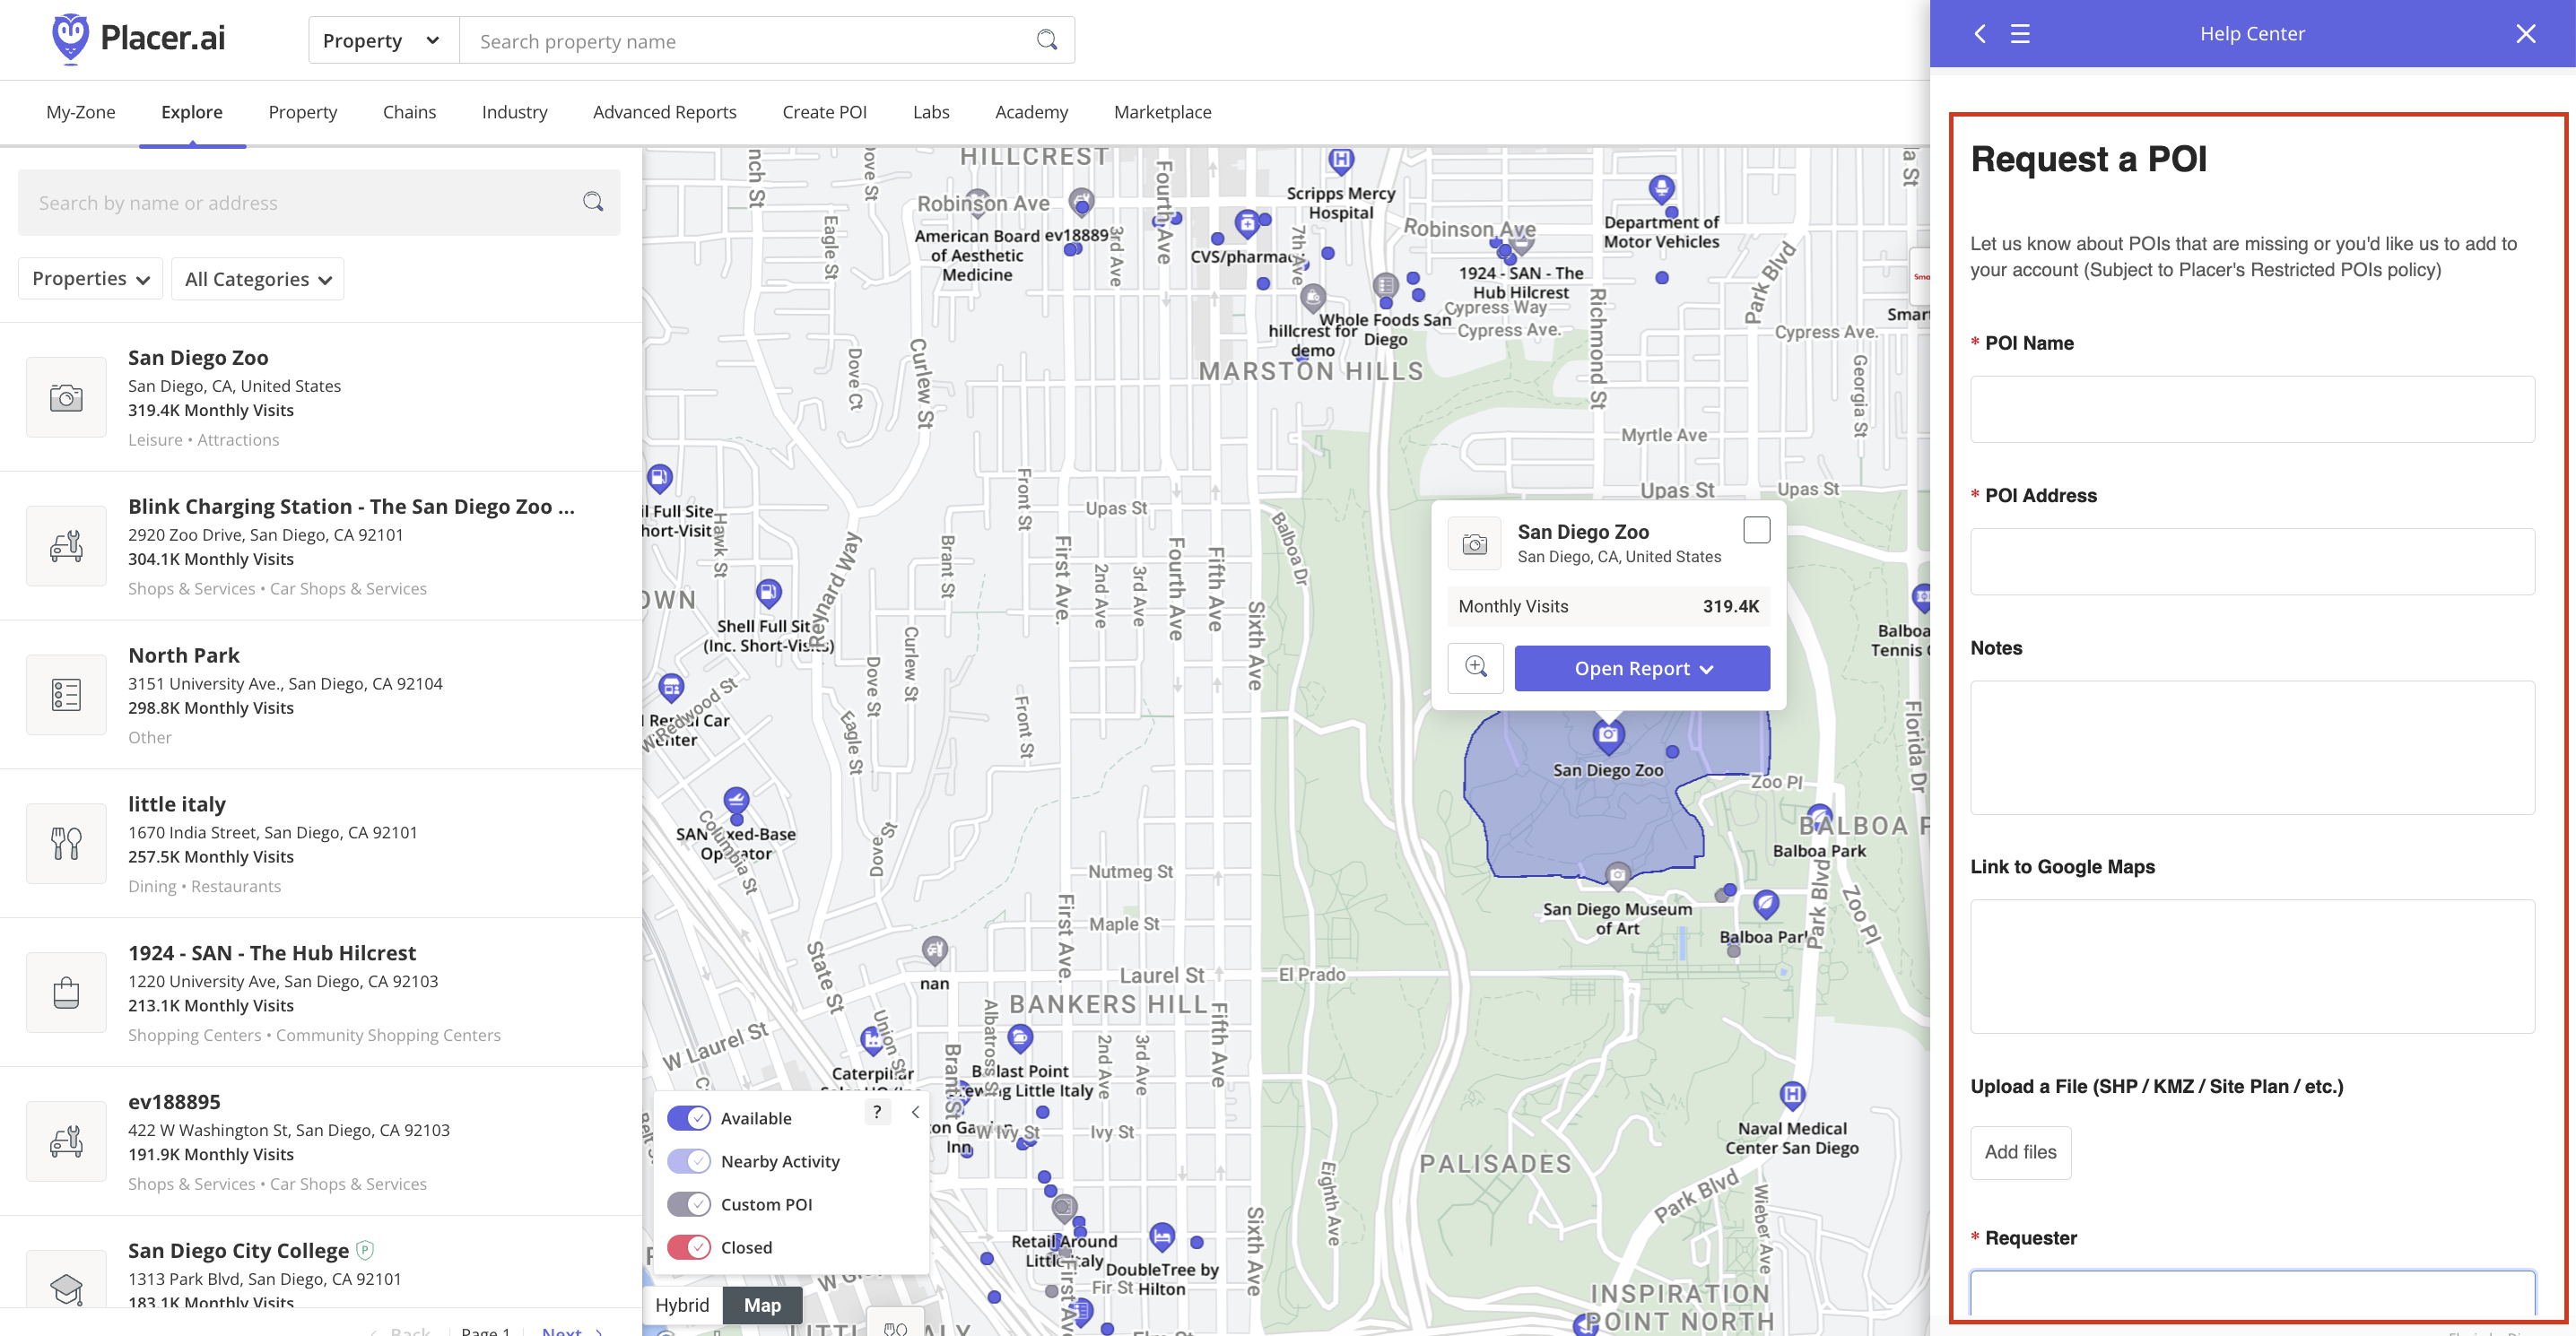
Task: Click the POI Address input field
Action: pos(2252,561)
